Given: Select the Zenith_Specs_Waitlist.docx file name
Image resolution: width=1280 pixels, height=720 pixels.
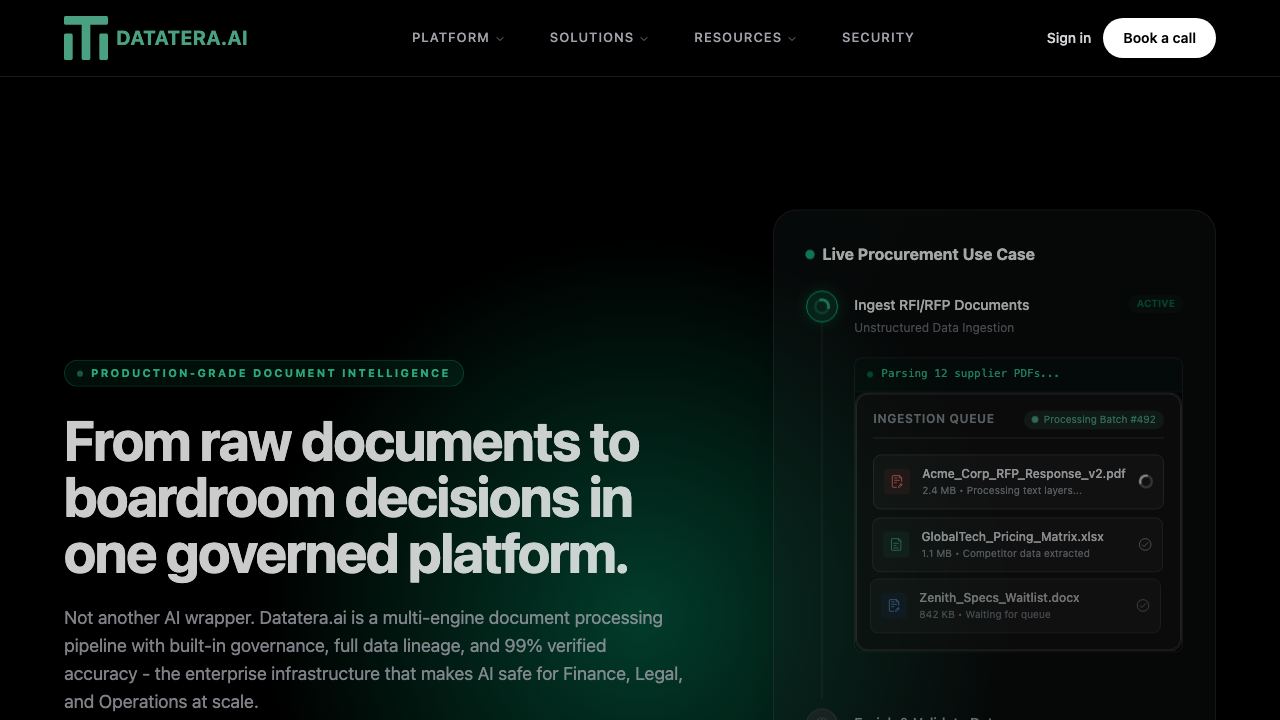Looking at the screenshot, I should tap(999, 598).
